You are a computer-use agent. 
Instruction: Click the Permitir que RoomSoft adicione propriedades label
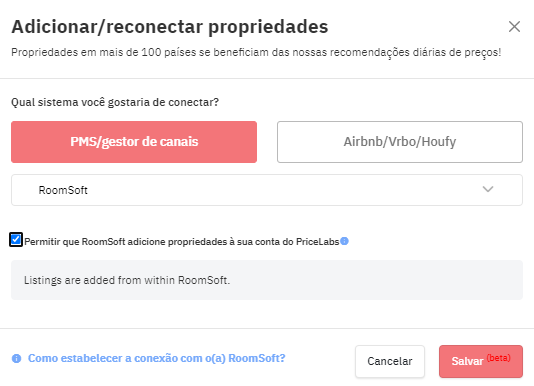pos(182,242)
